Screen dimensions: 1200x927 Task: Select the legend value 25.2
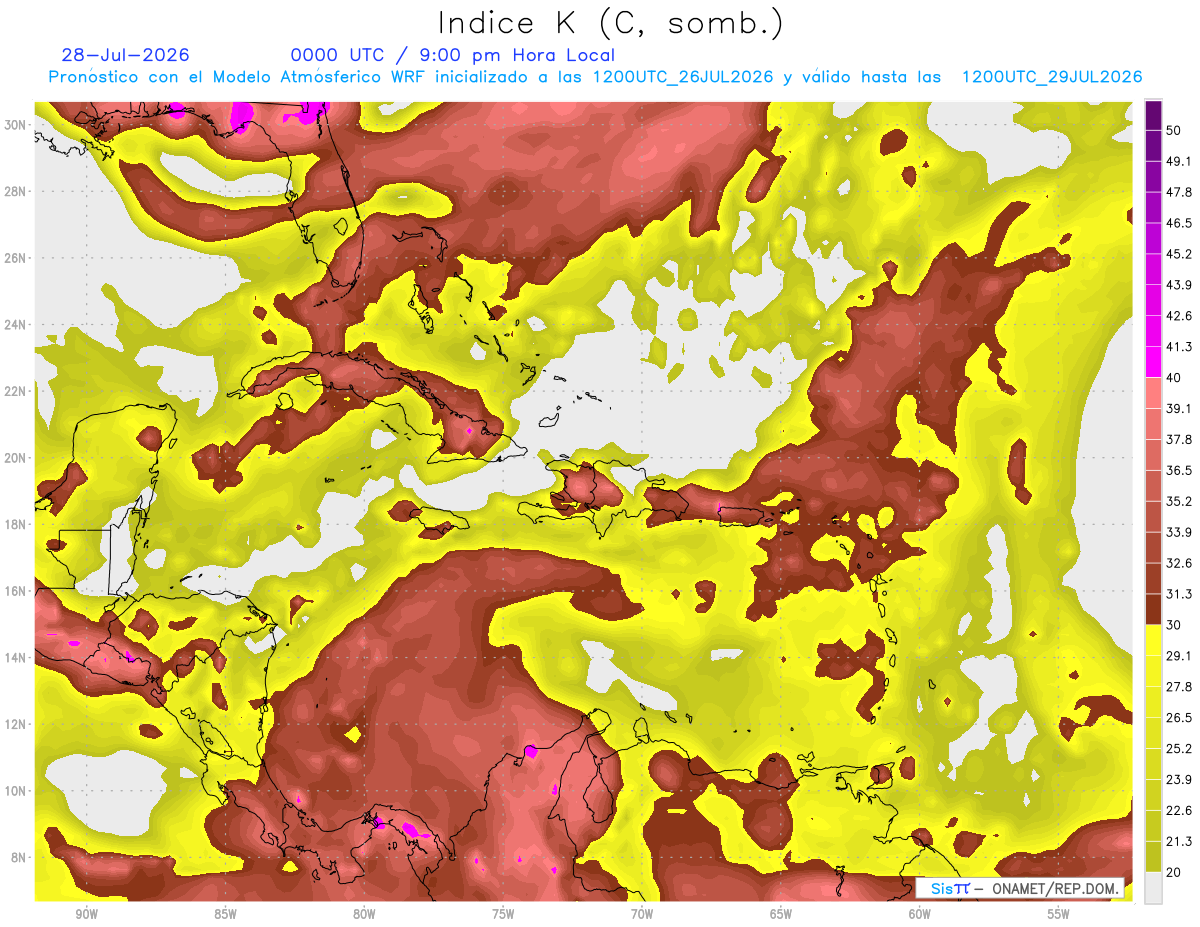click(1179, 748)
